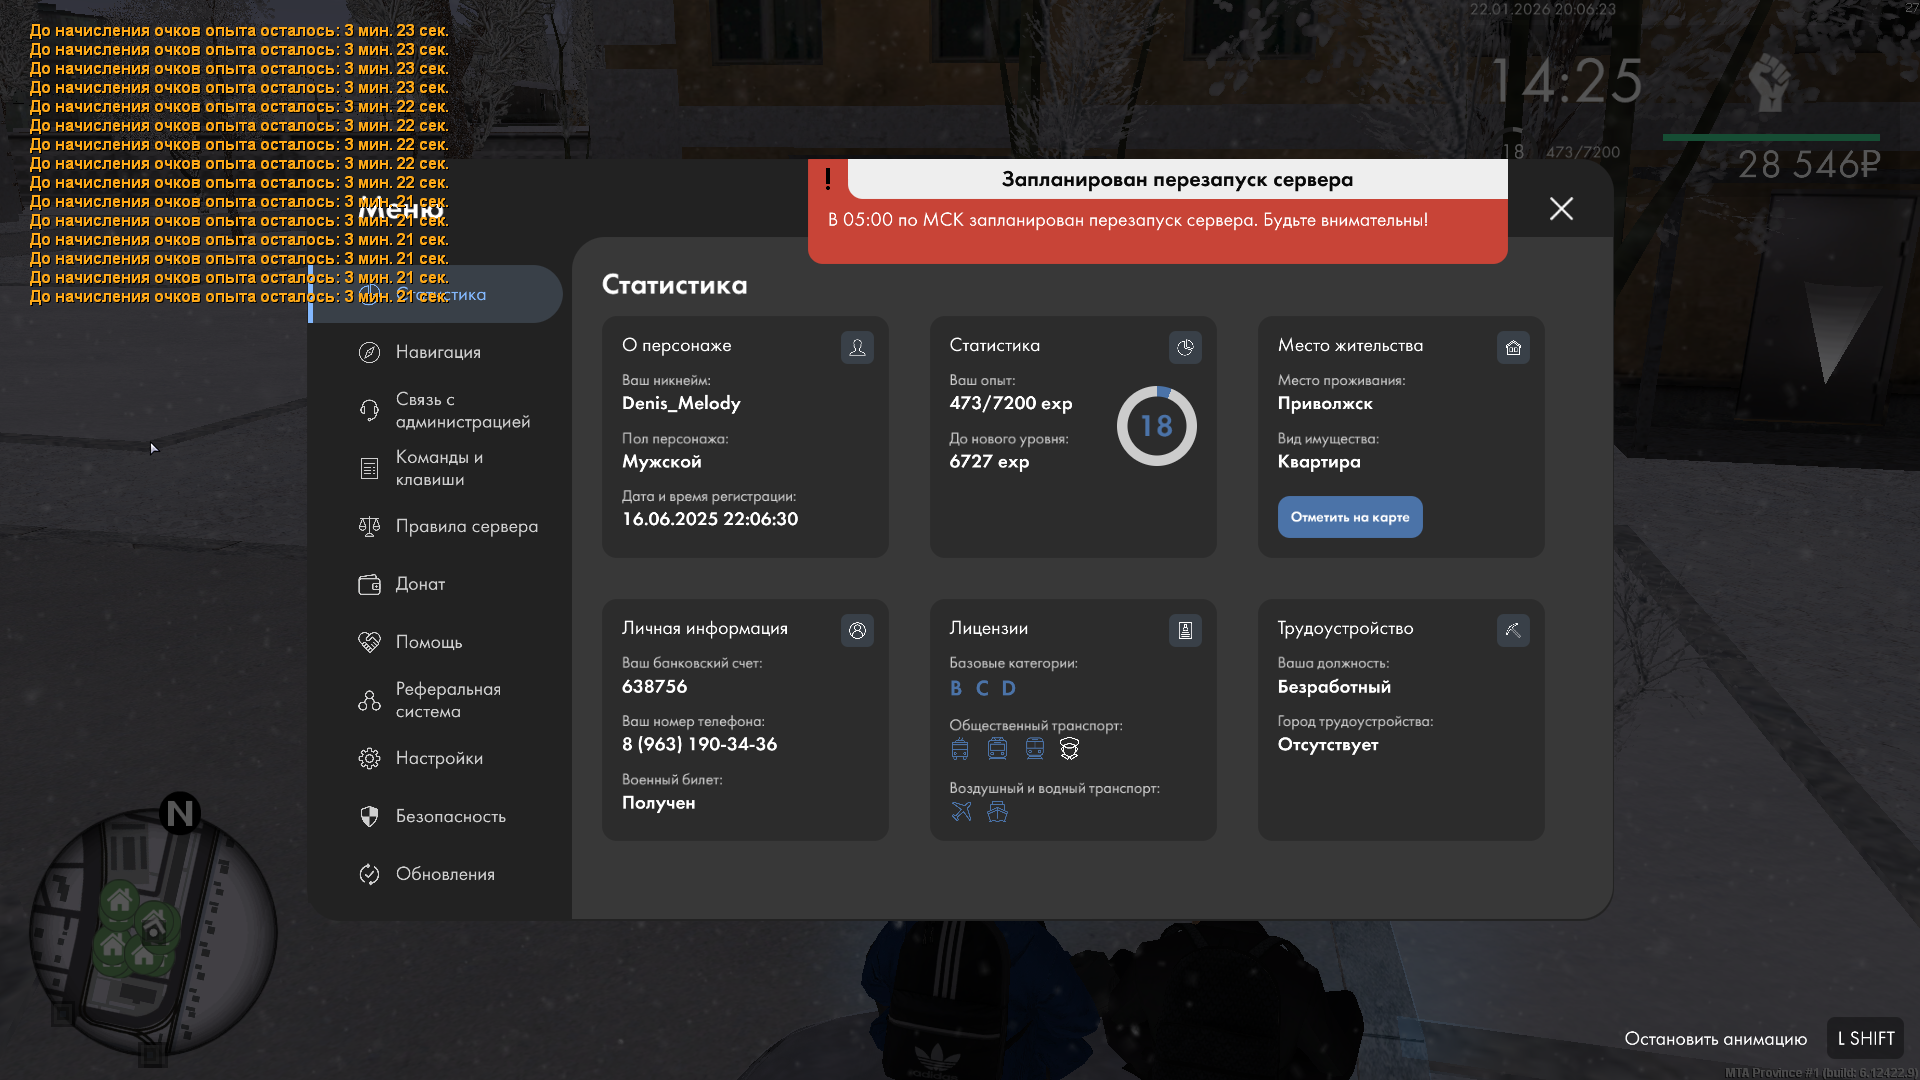
Task: Click the circular minimap
Action: tap(152, 932)
